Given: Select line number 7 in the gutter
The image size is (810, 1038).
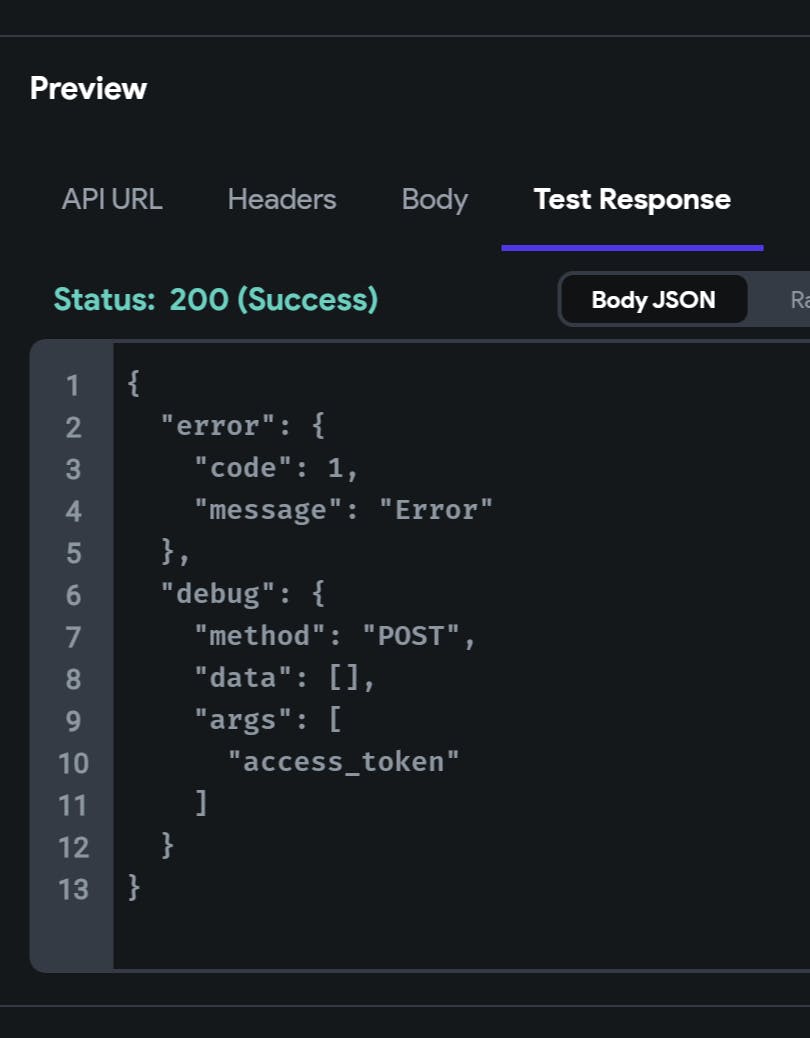Looking at the screenshot, I should 73,637.
